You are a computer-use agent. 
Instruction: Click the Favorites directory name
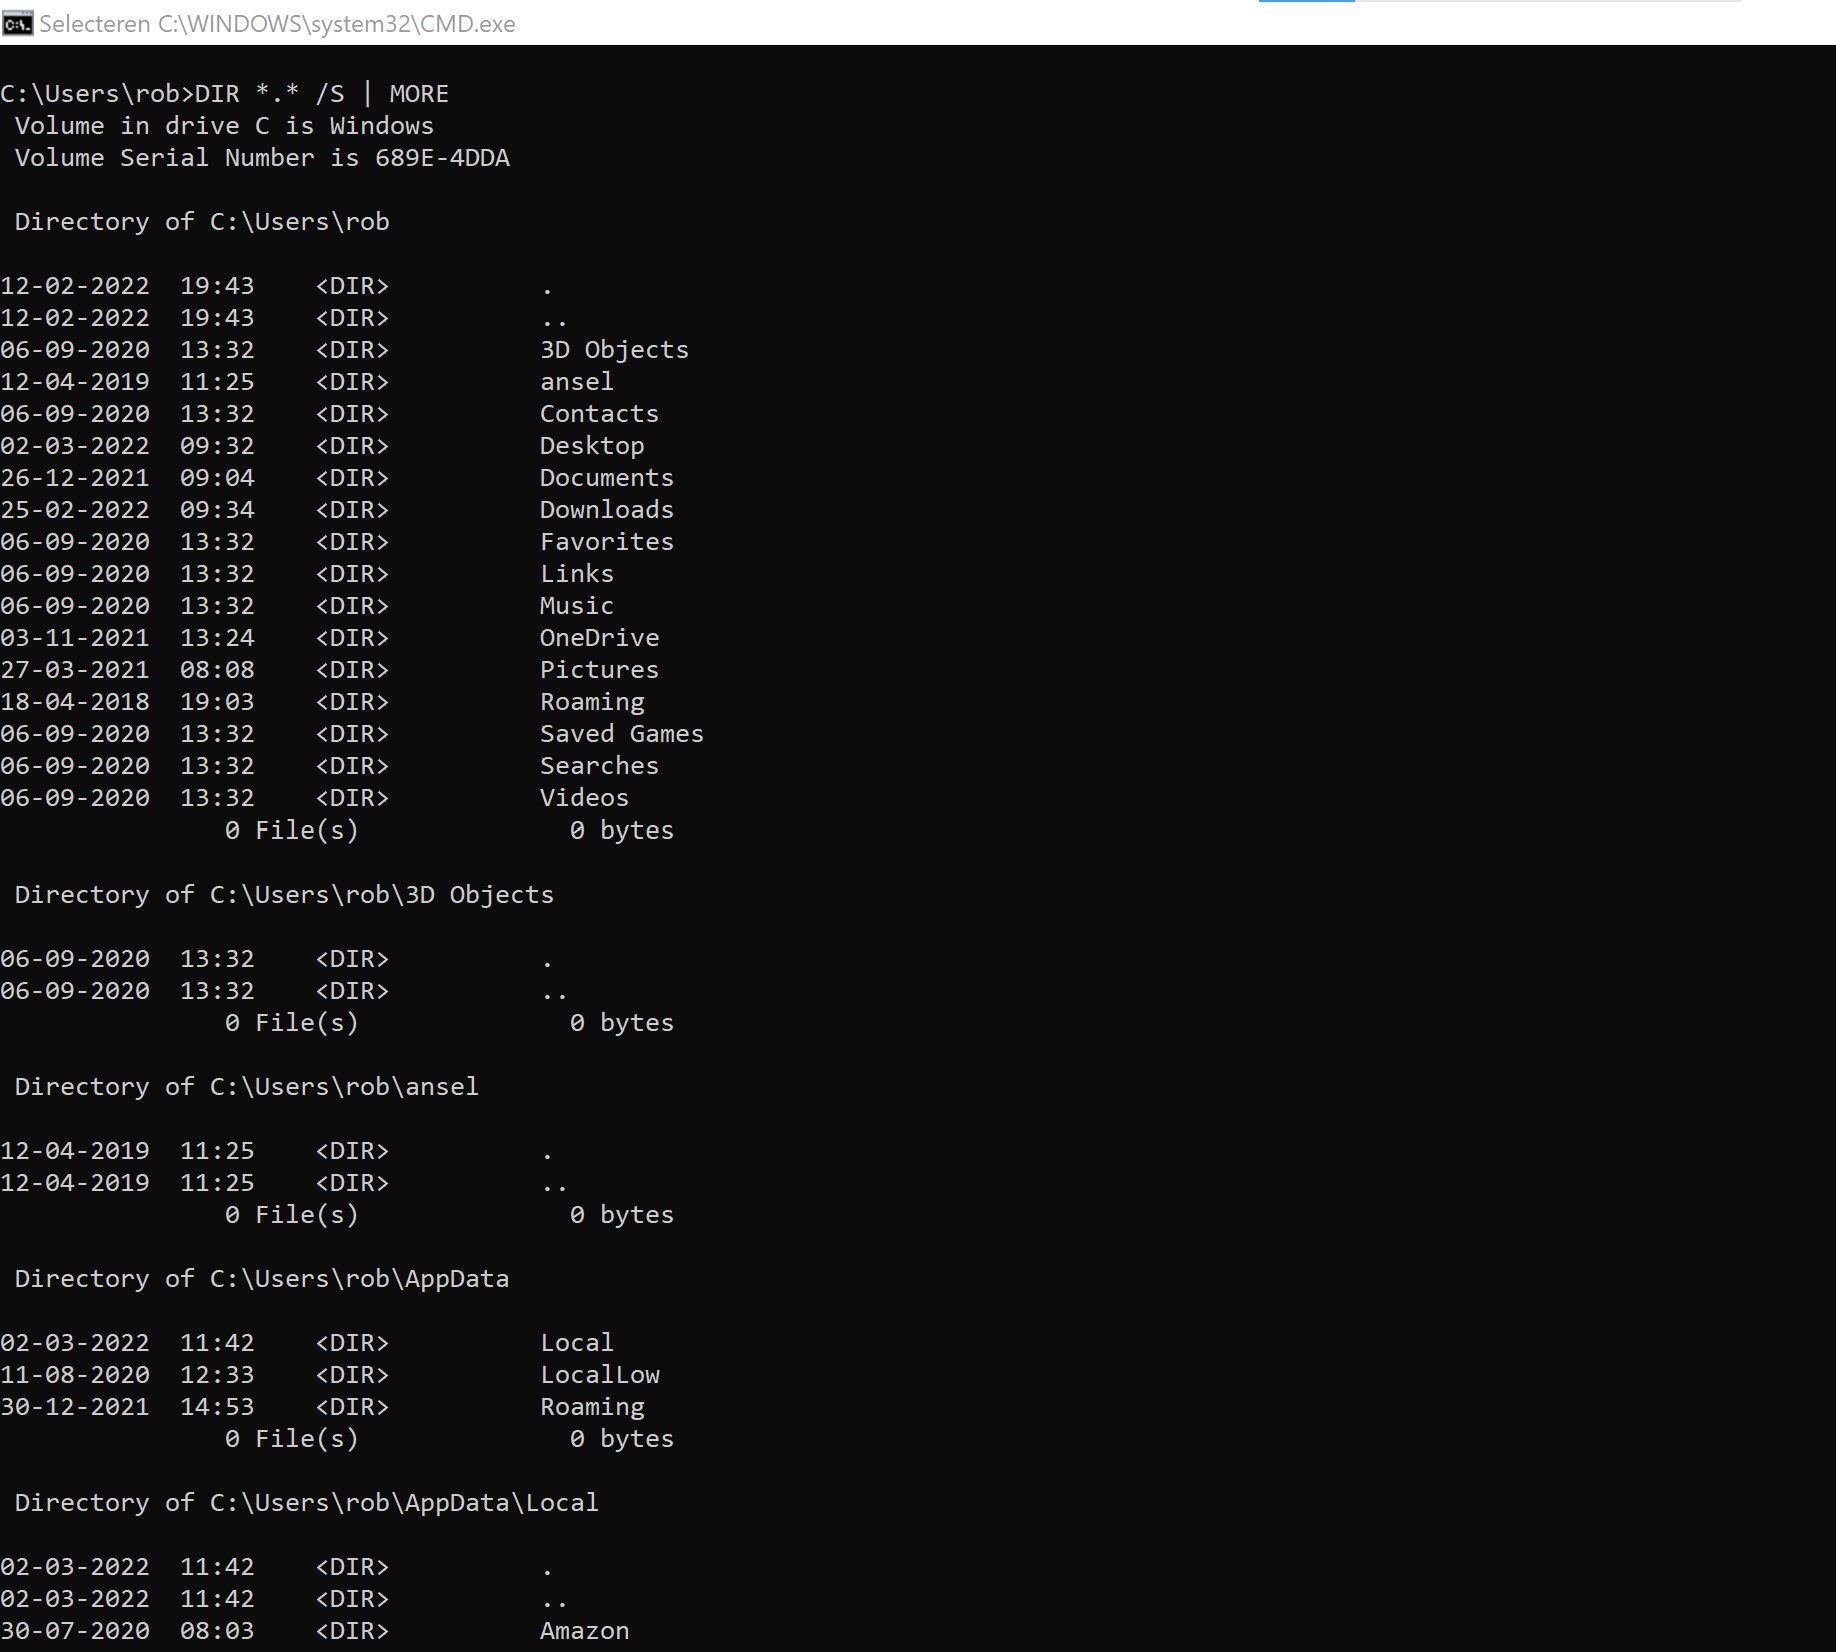[607, 542]
